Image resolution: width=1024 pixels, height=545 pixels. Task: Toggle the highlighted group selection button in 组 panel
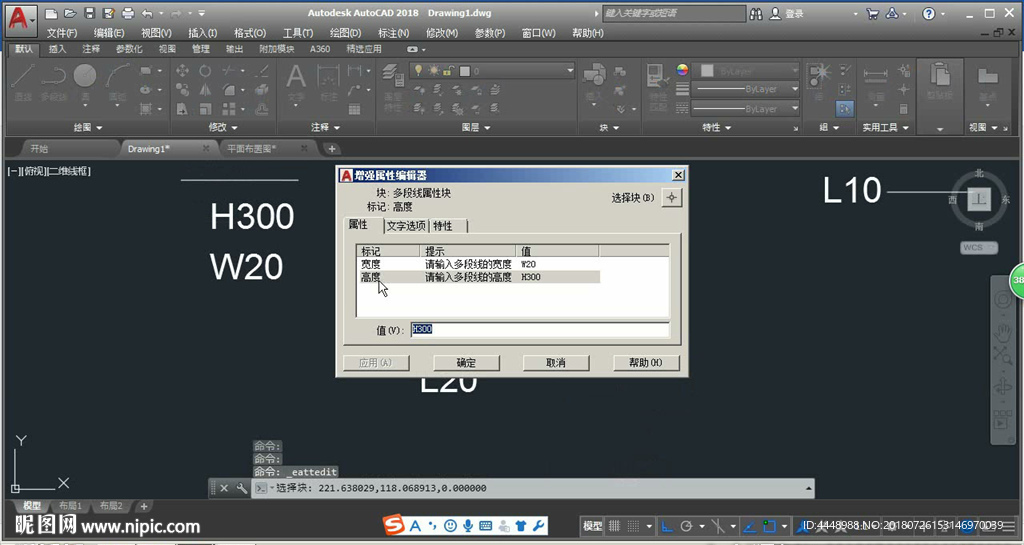coord(844,108)
